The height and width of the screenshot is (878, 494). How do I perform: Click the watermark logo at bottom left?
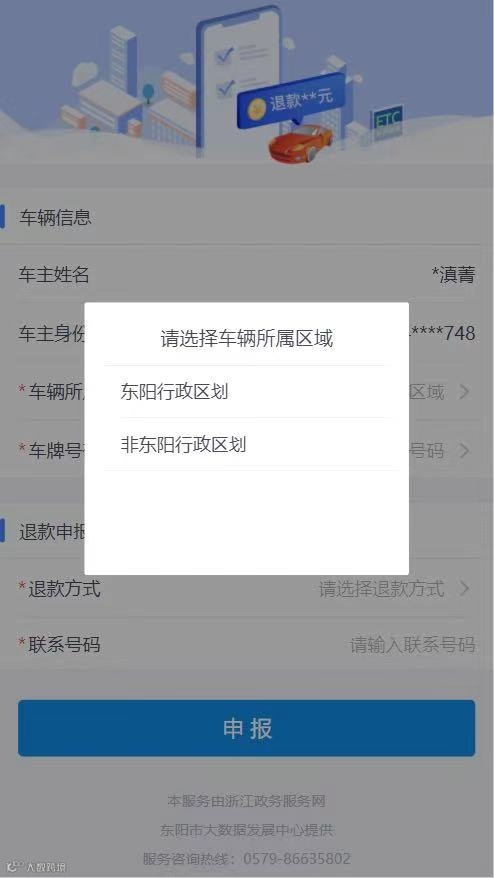(x=36, y=867)
